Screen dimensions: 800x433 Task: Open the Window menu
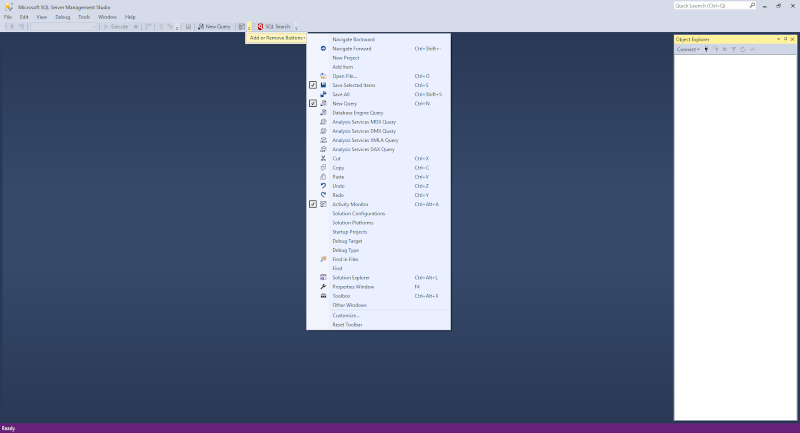point(107,17)
